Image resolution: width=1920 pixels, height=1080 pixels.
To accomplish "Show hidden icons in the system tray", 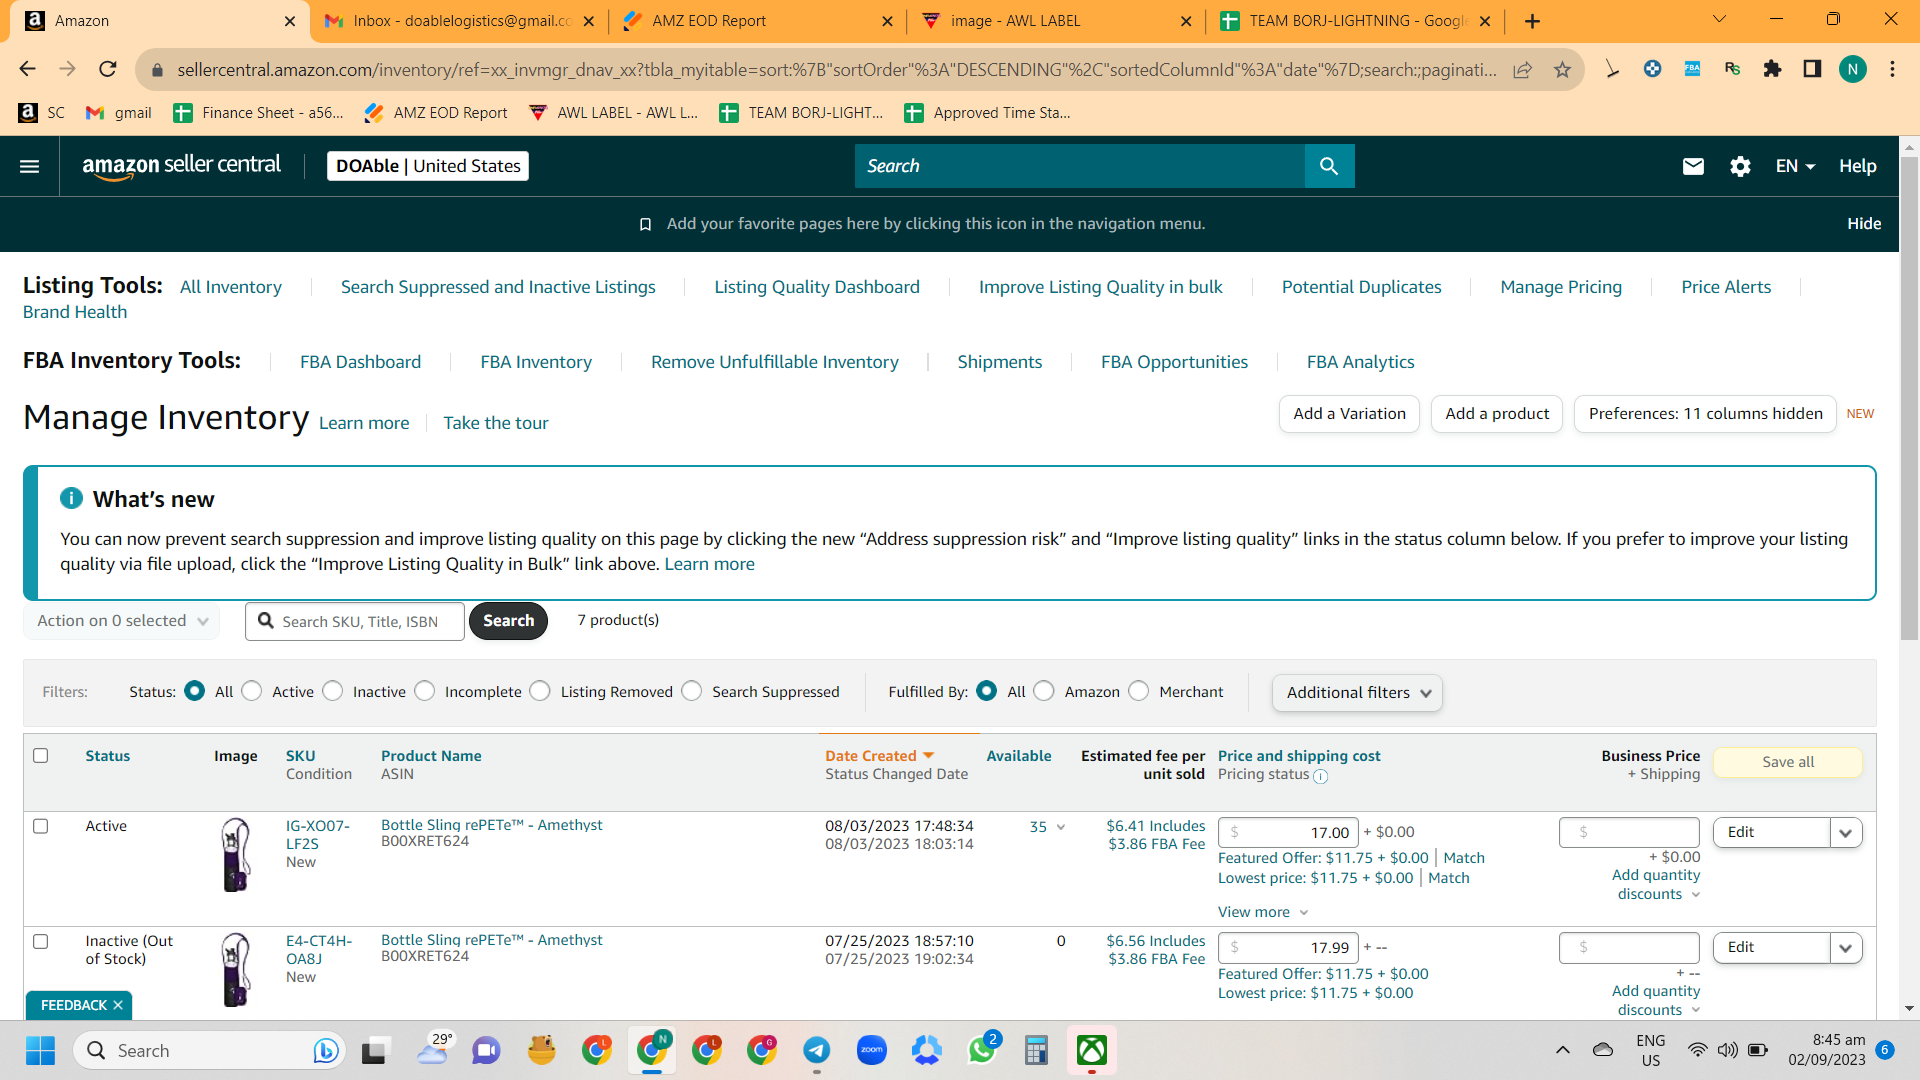I will click(1562, 1051).
